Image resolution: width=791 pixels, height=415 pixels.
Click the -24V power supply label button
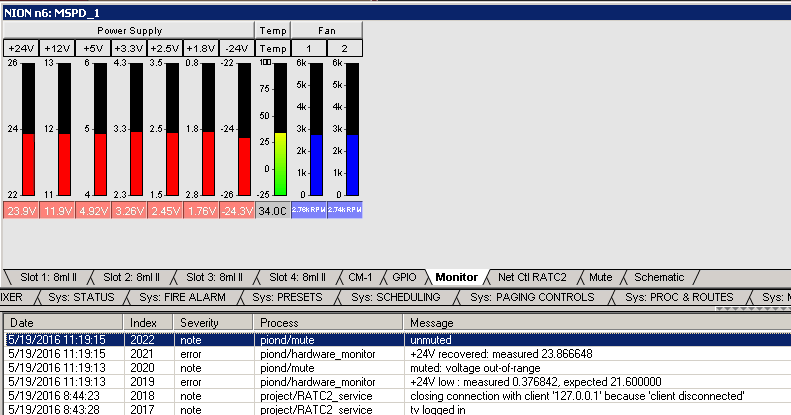(x=236, y=48)
